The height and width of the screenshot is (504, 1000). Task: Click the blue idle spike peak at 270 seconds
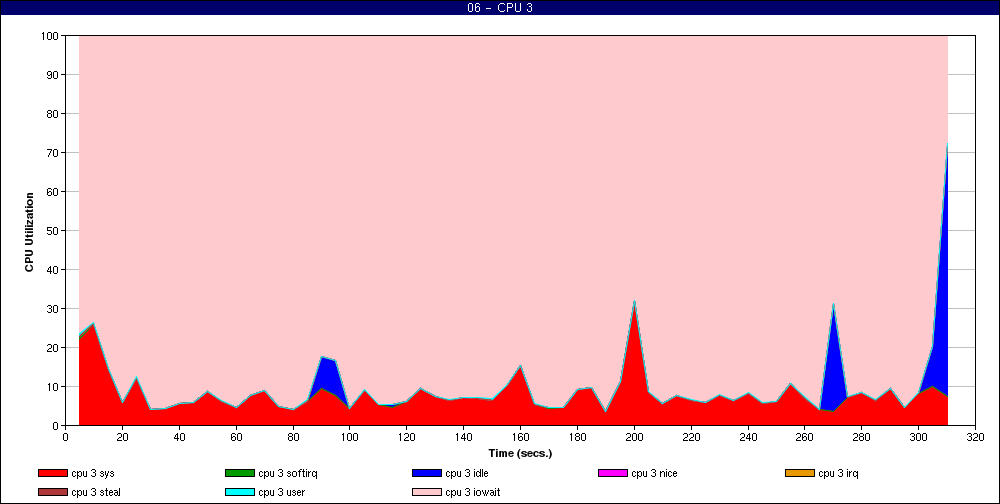coord(834,305)
